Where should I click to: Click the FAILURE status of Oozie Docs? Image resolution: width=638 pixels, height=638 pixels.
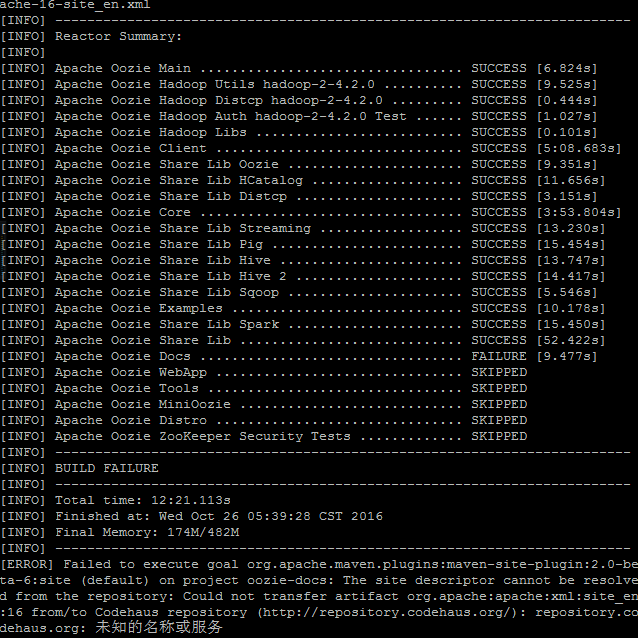[499, 356]
